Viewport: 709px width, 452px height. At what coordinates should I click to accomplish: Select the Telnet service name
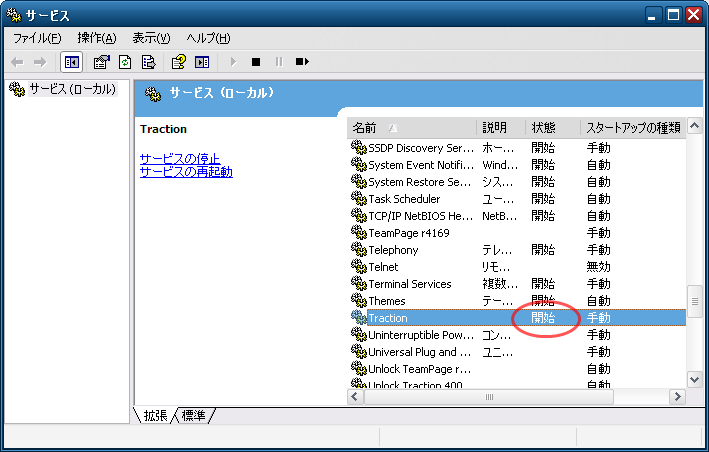click(x=383, y=267)
